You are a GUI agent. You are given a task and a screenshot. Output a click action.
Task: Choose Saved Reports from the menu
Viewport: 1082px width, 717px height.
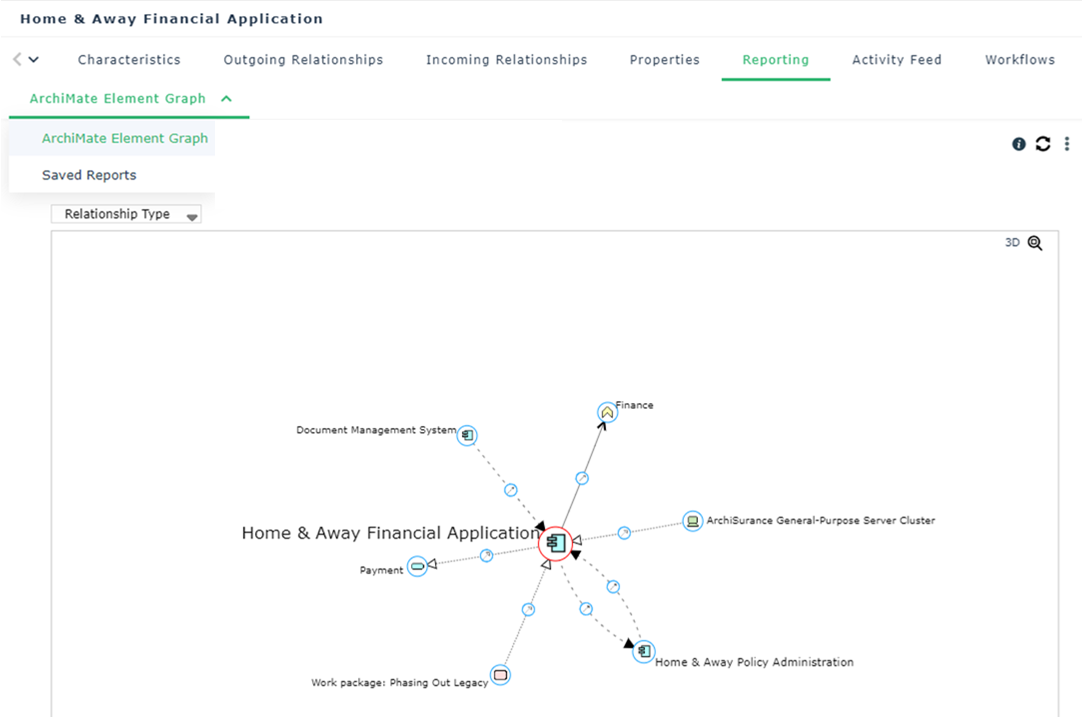tap(89, 175)
